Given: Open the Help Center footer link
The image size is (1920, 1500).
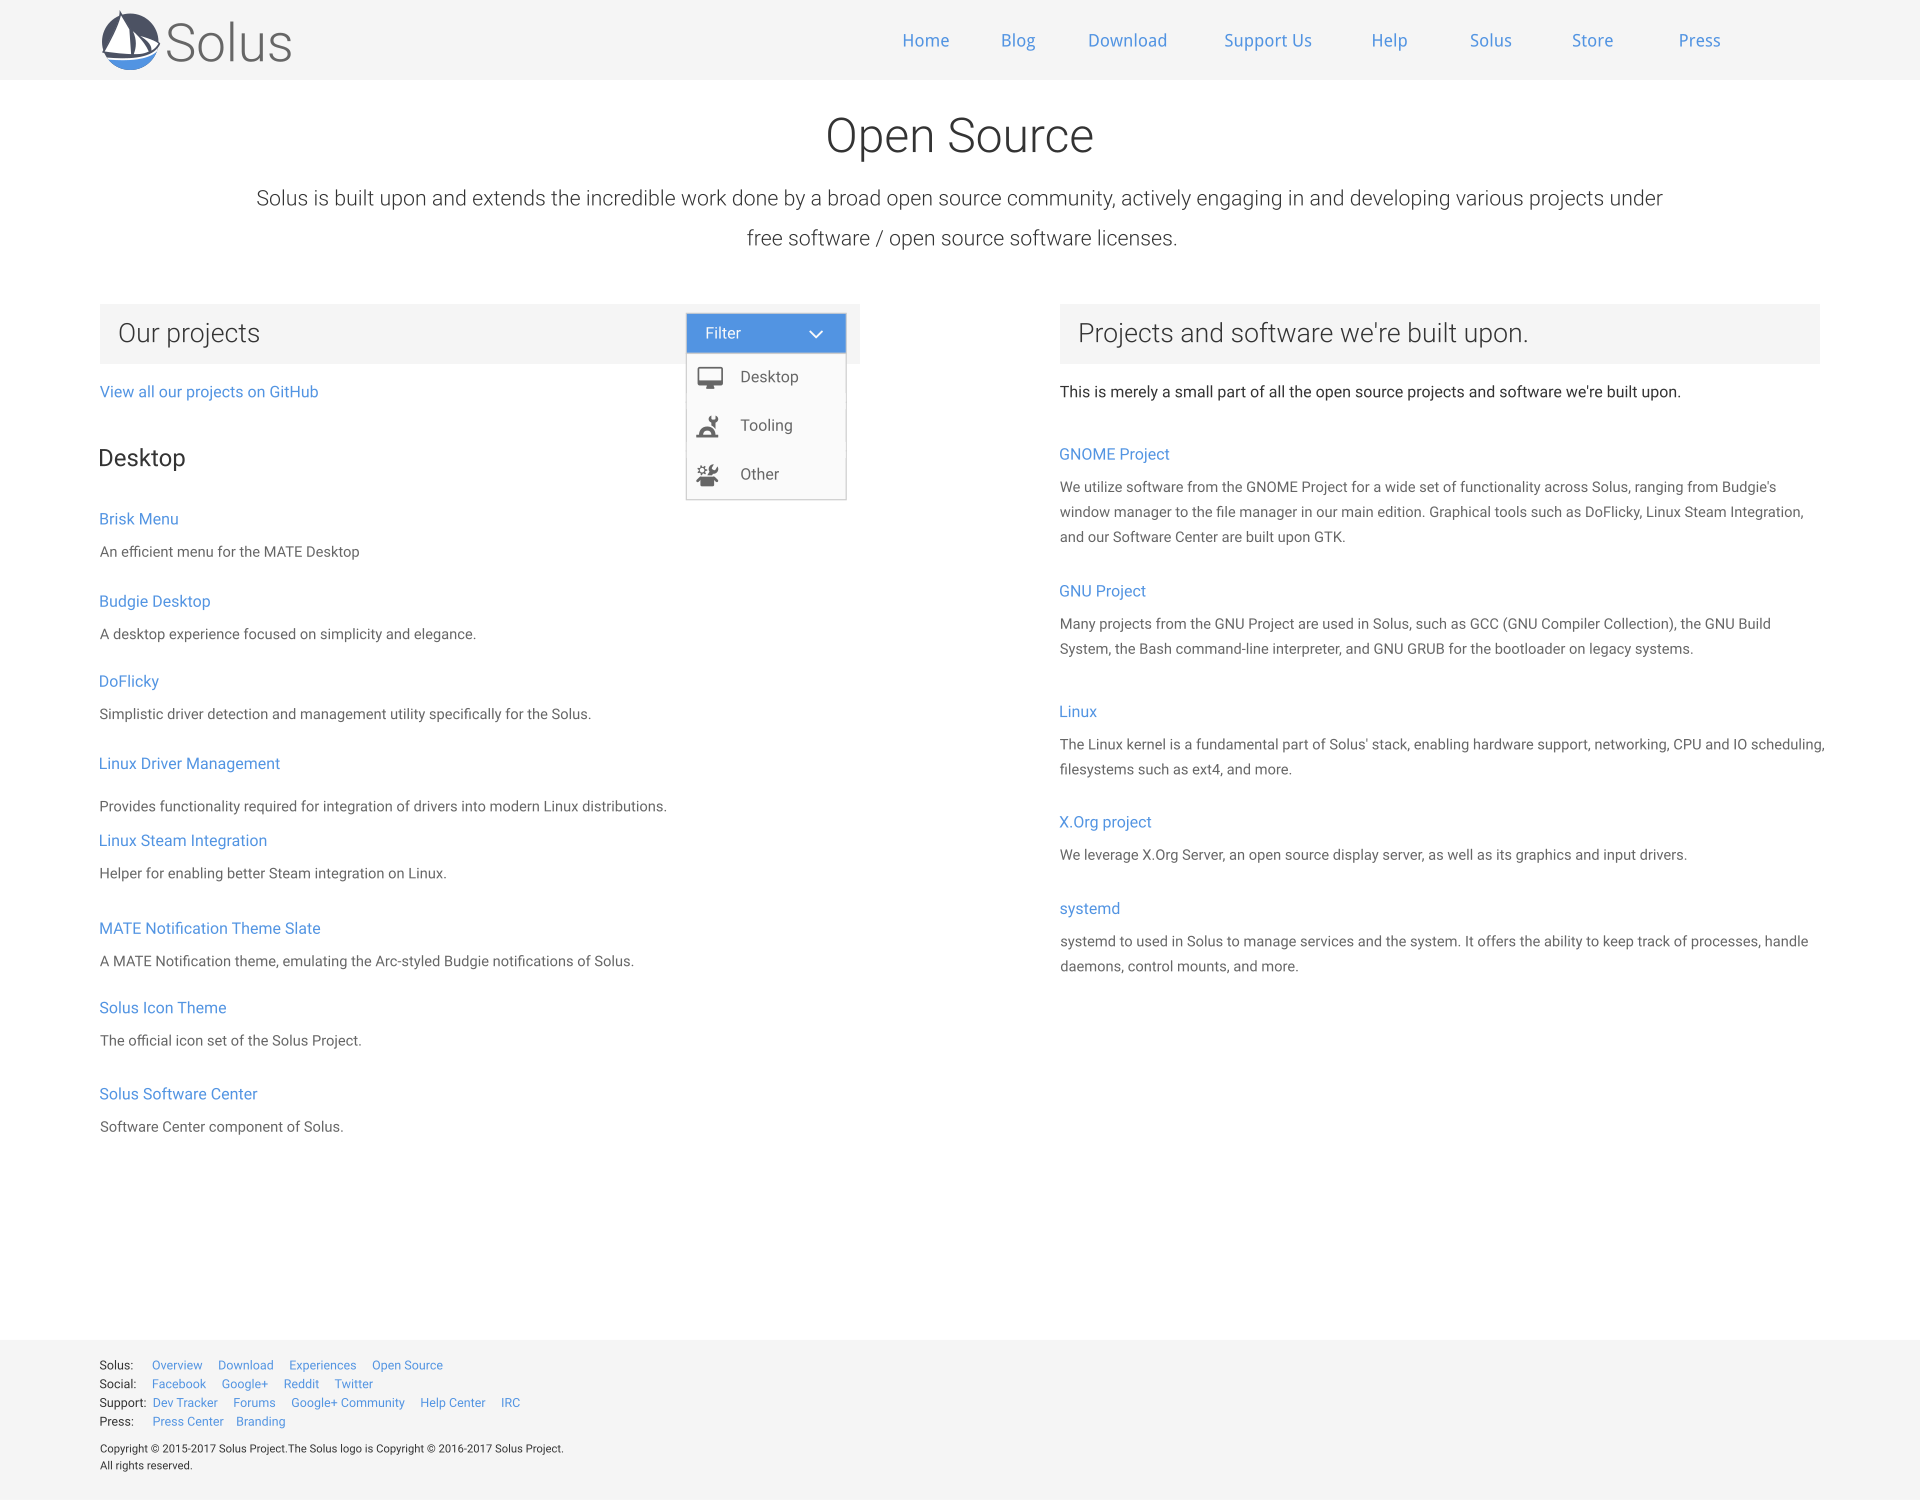Looking at the screenshot, I should 453,1403.
